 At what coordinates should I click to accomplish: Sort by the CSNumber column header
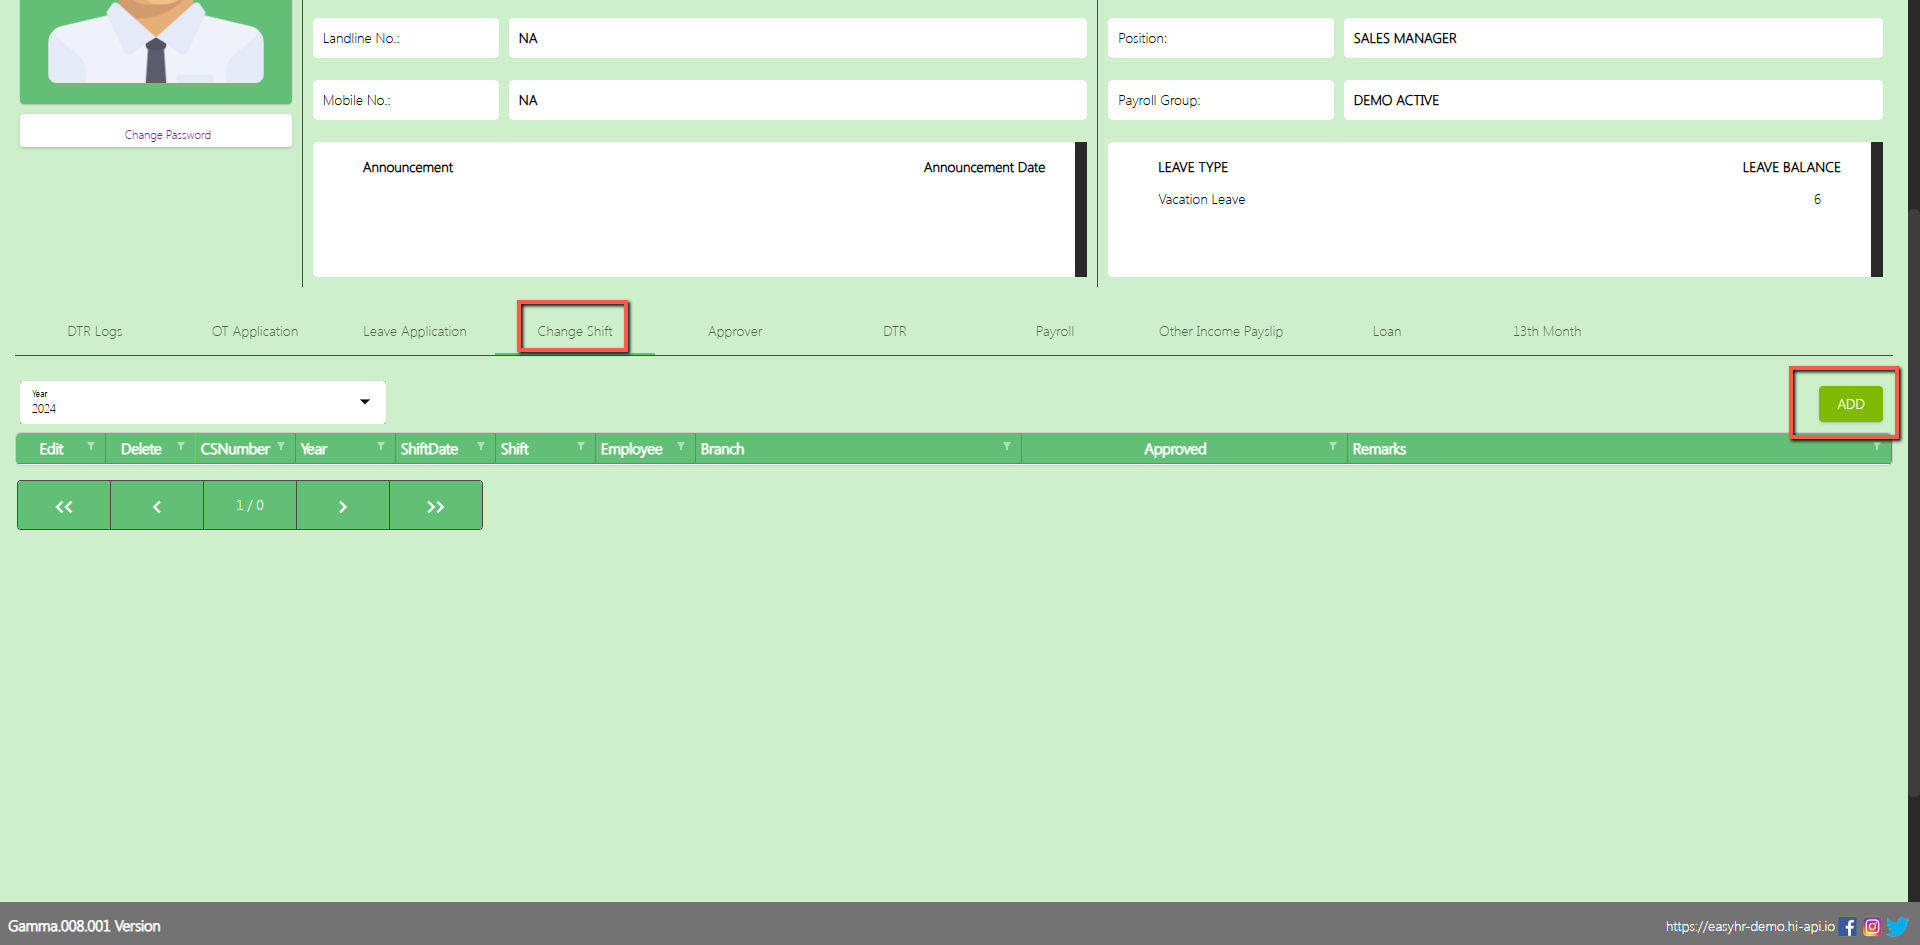click(235, 449)
